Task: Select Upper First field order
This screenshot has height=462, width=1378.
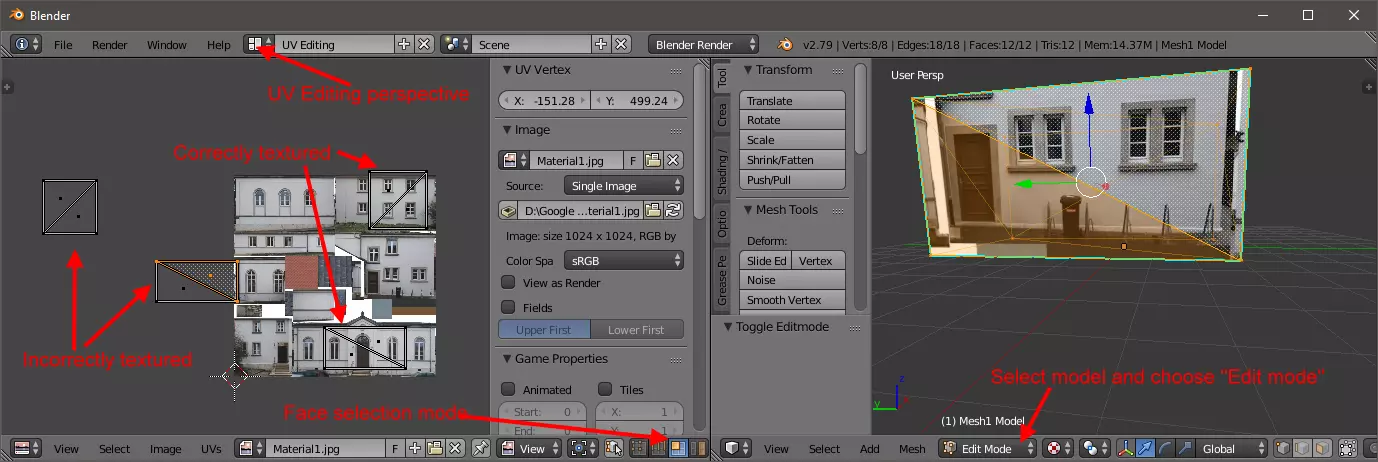Action: (x=545, y=330)
